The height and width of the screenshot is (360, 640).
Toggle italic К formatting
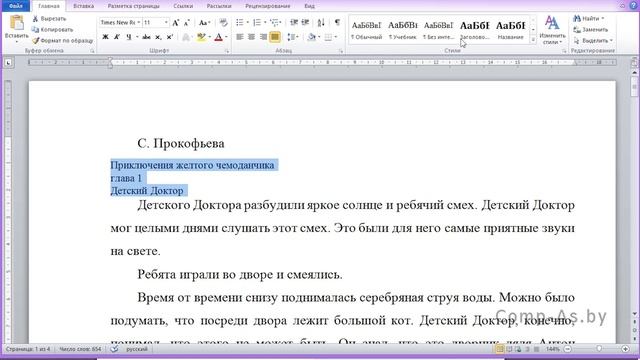pos(117,37)
